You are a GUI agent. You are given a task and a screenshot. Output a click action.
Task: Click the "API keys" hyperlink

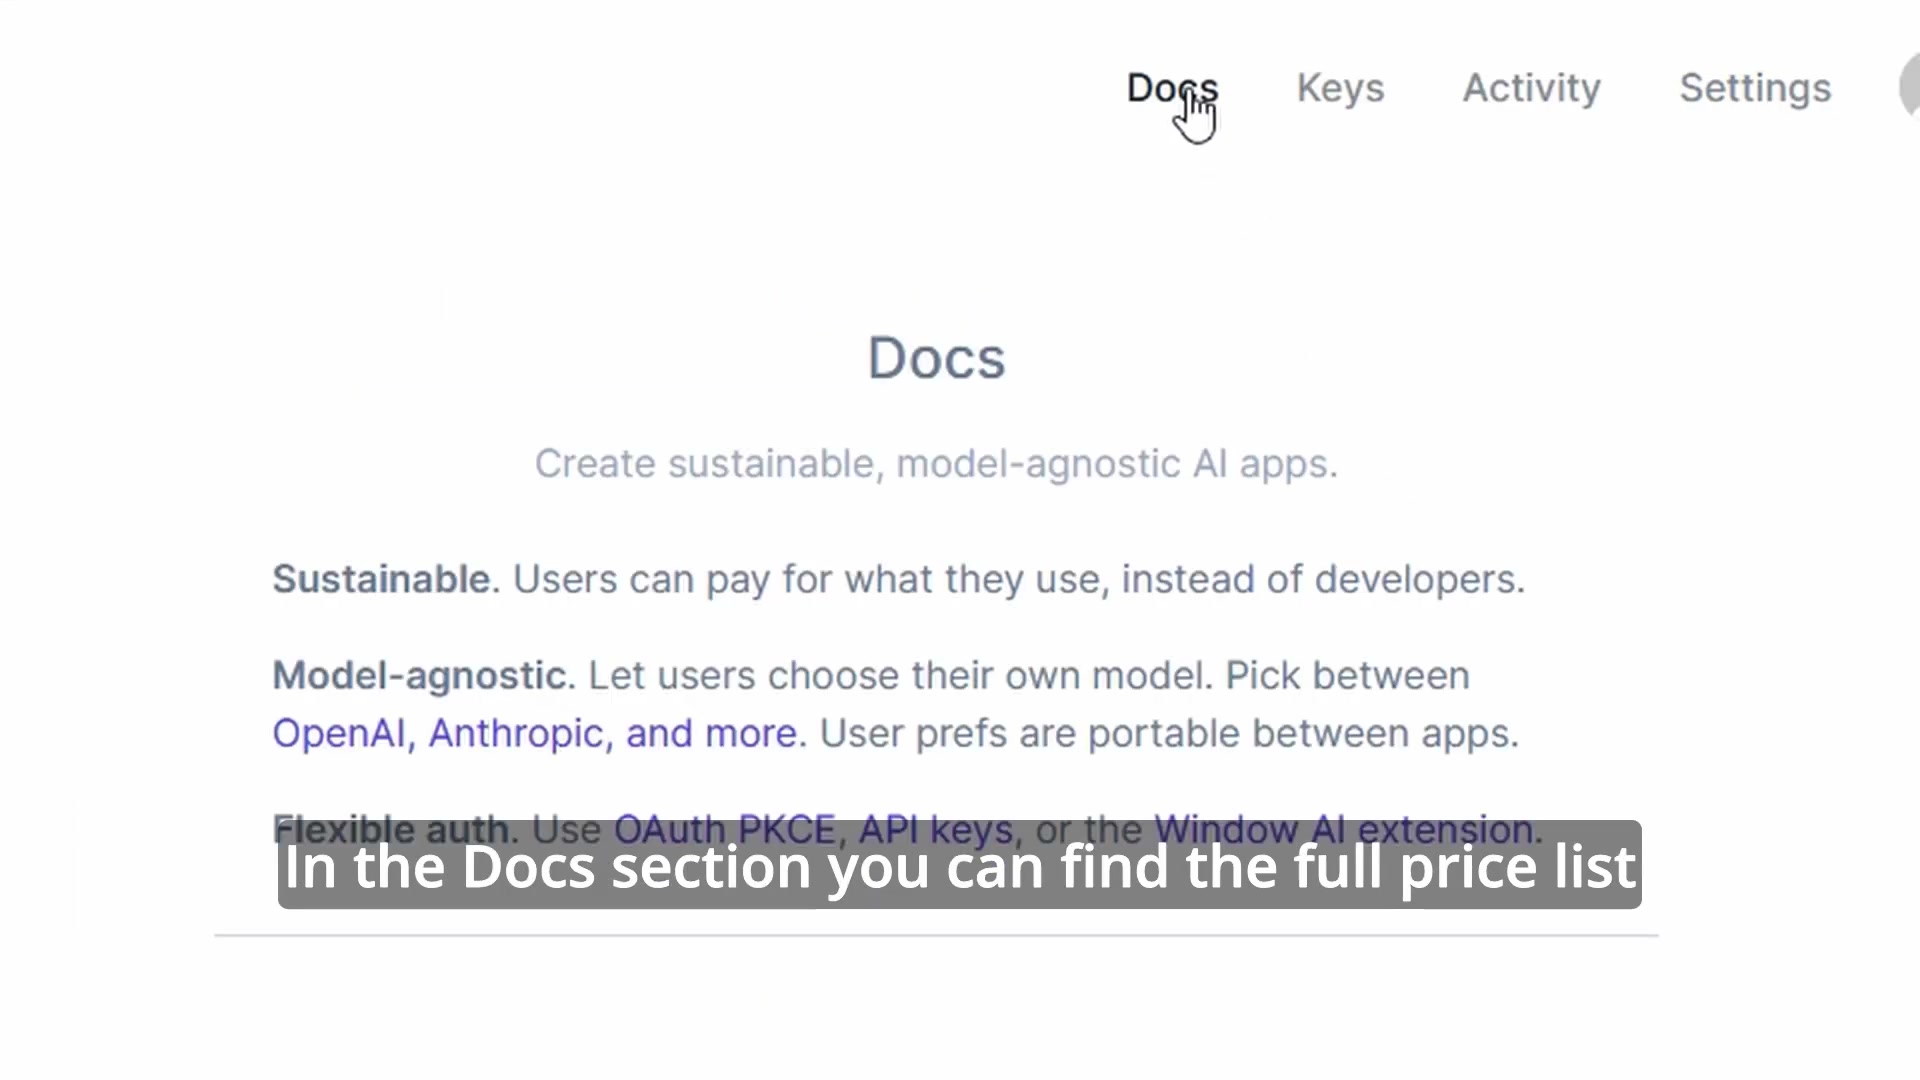coord(936,829)
